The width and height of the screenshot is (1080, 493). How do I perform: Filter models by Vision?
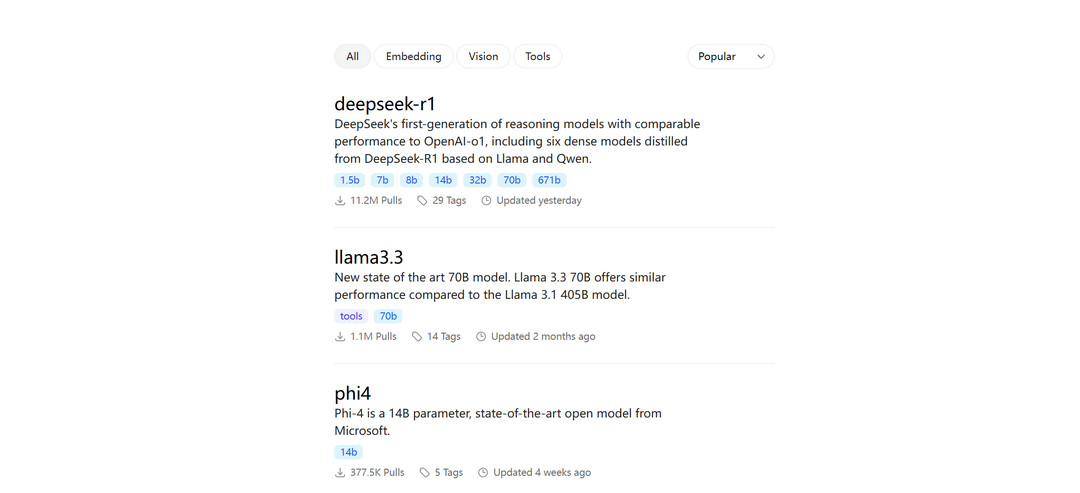[483, 57]
